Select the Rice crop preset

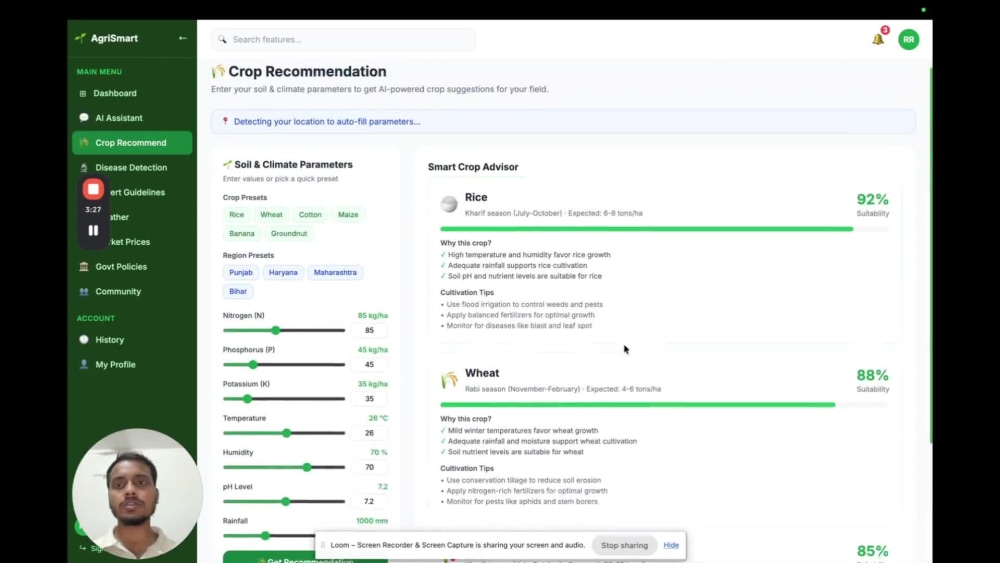click(x=237, y=214)
